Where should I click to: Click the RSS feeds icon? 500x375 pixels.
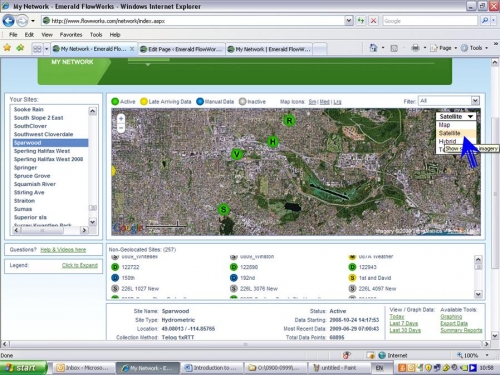[394, 48]
